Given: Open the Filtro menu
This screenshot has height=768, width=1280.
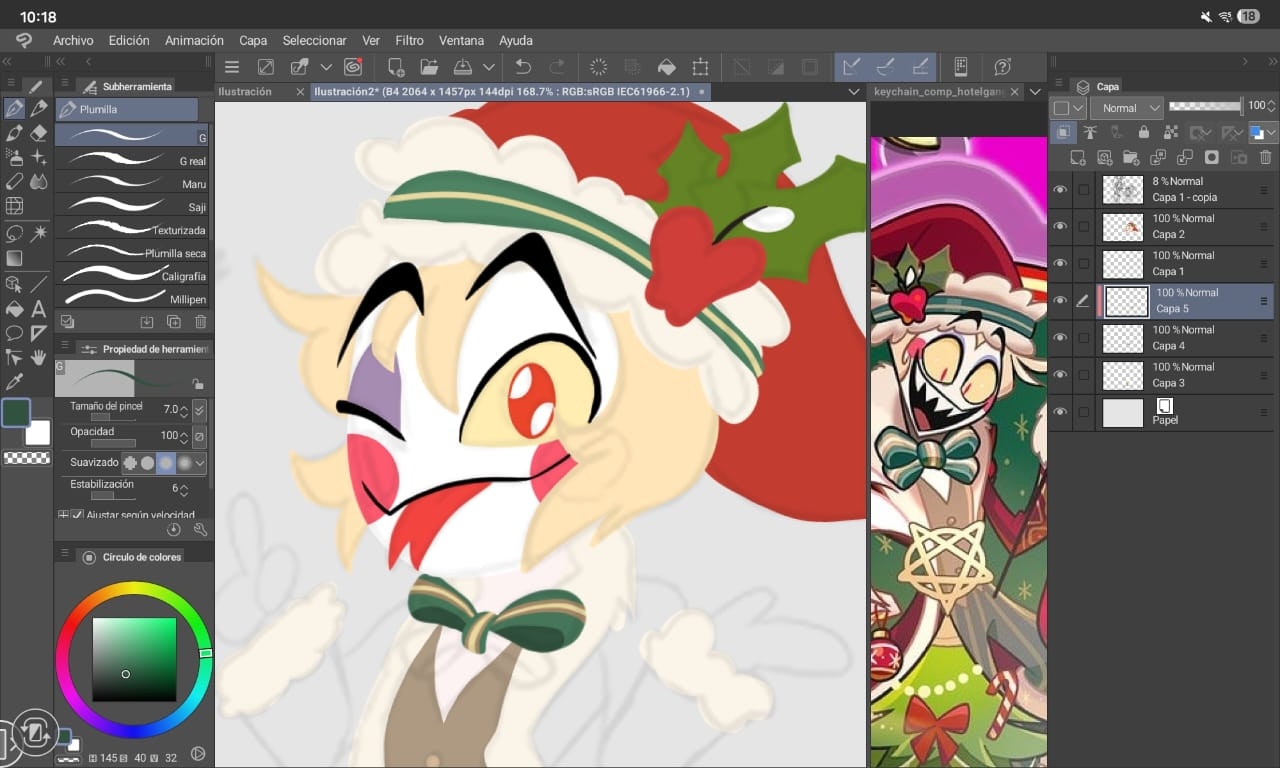Looking at the screenshot, I should (x=409, y=41).
